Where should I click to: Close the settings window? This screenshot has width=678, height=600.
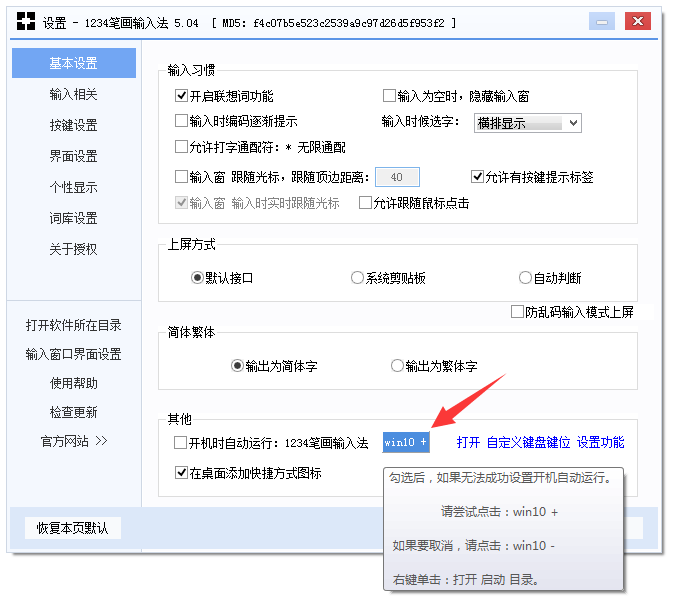(638, 21)
